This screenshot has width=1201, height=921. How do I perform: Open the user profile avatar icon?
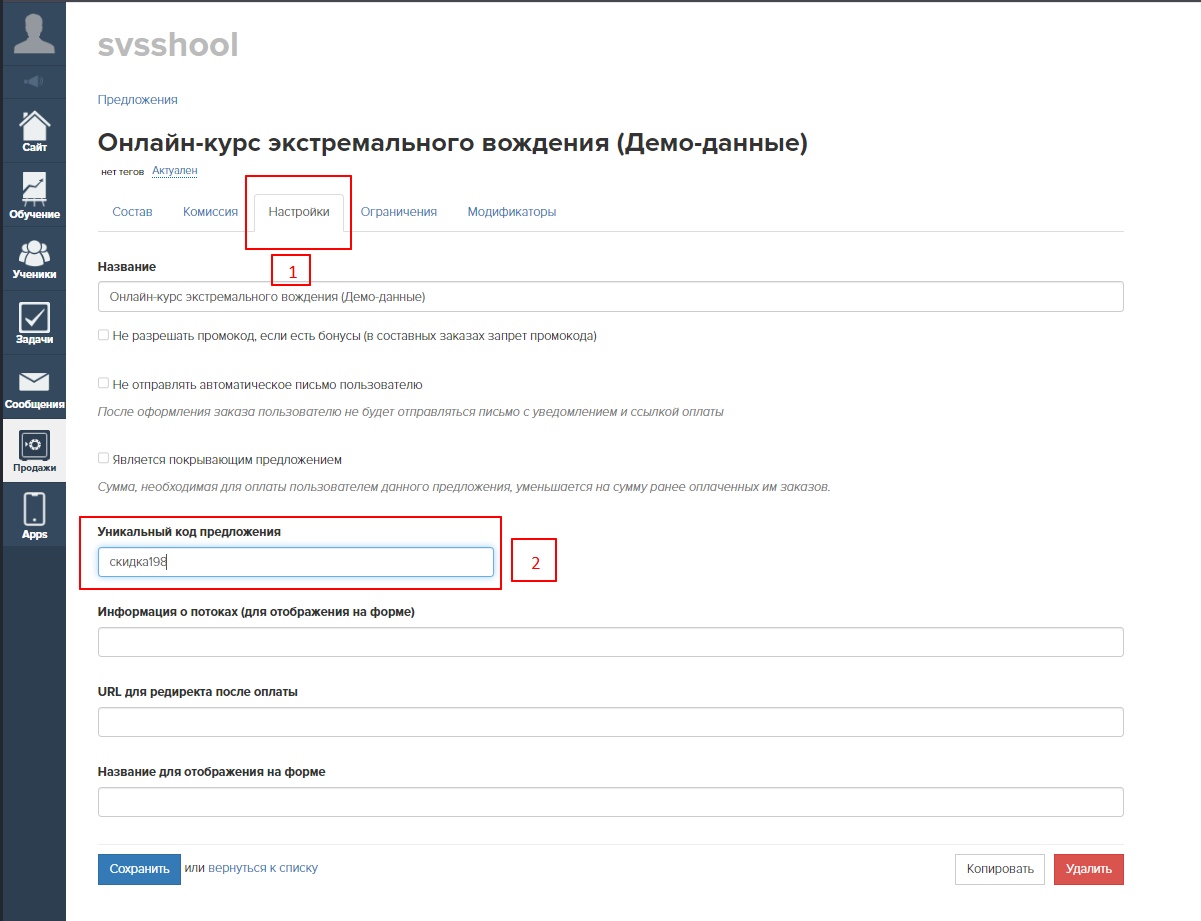point(33,32)
